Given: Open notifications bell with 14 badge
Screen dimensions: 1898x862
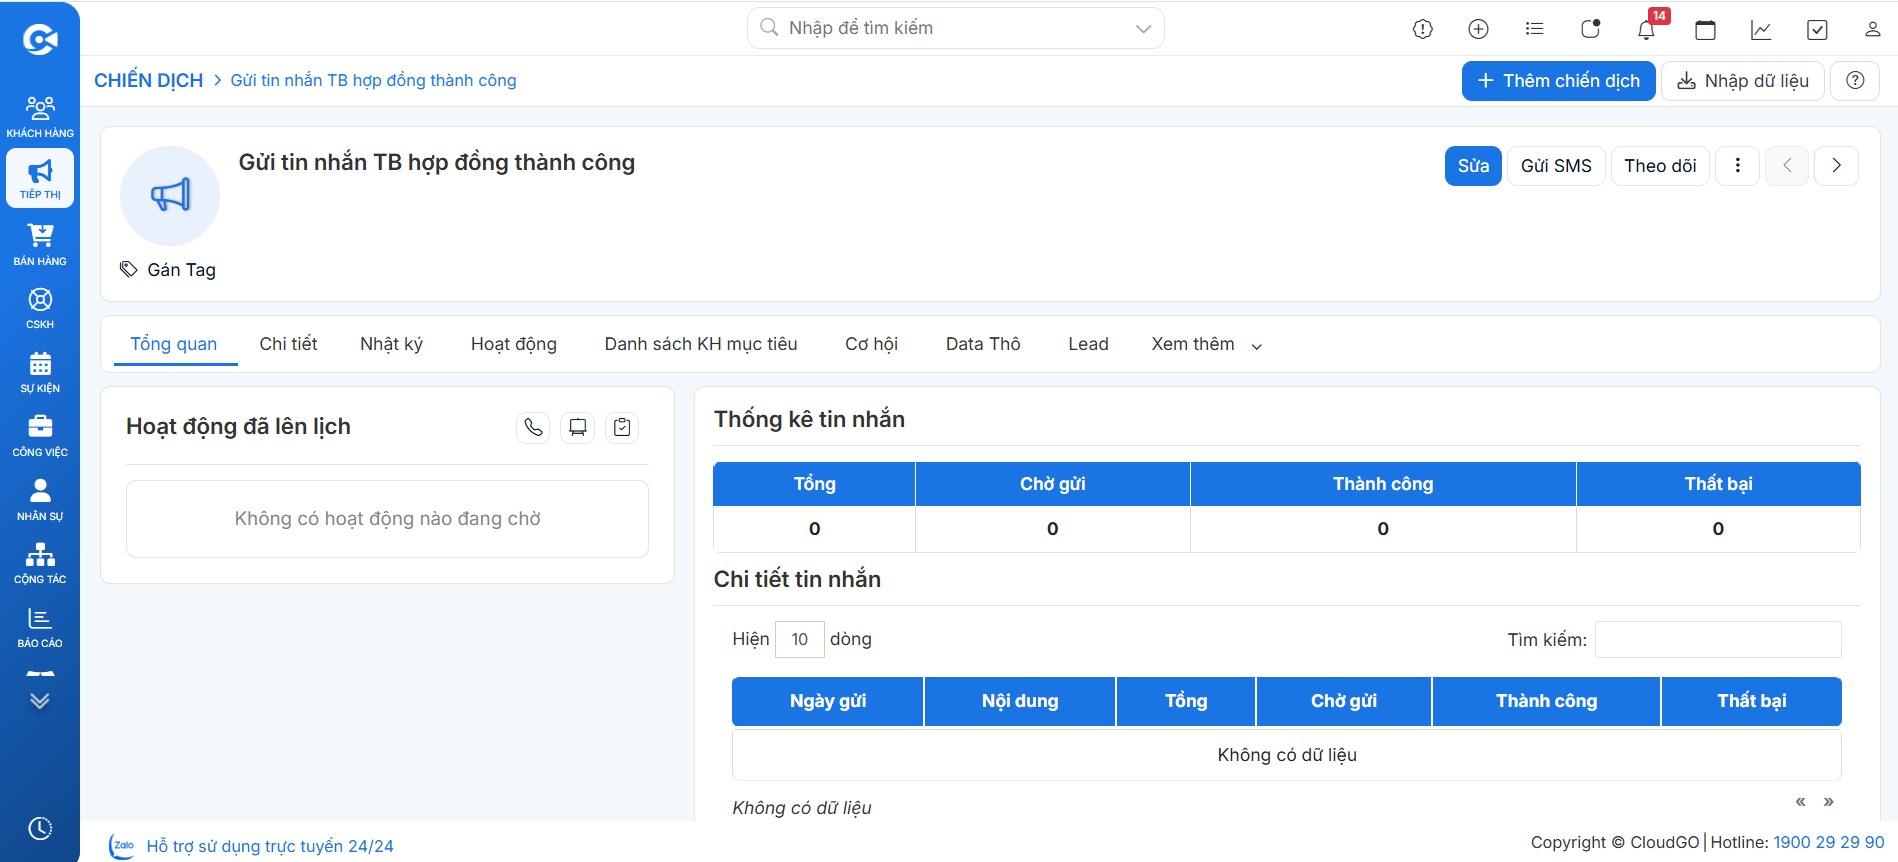Looking at the screenshot, I should (x=1647, y=29).
